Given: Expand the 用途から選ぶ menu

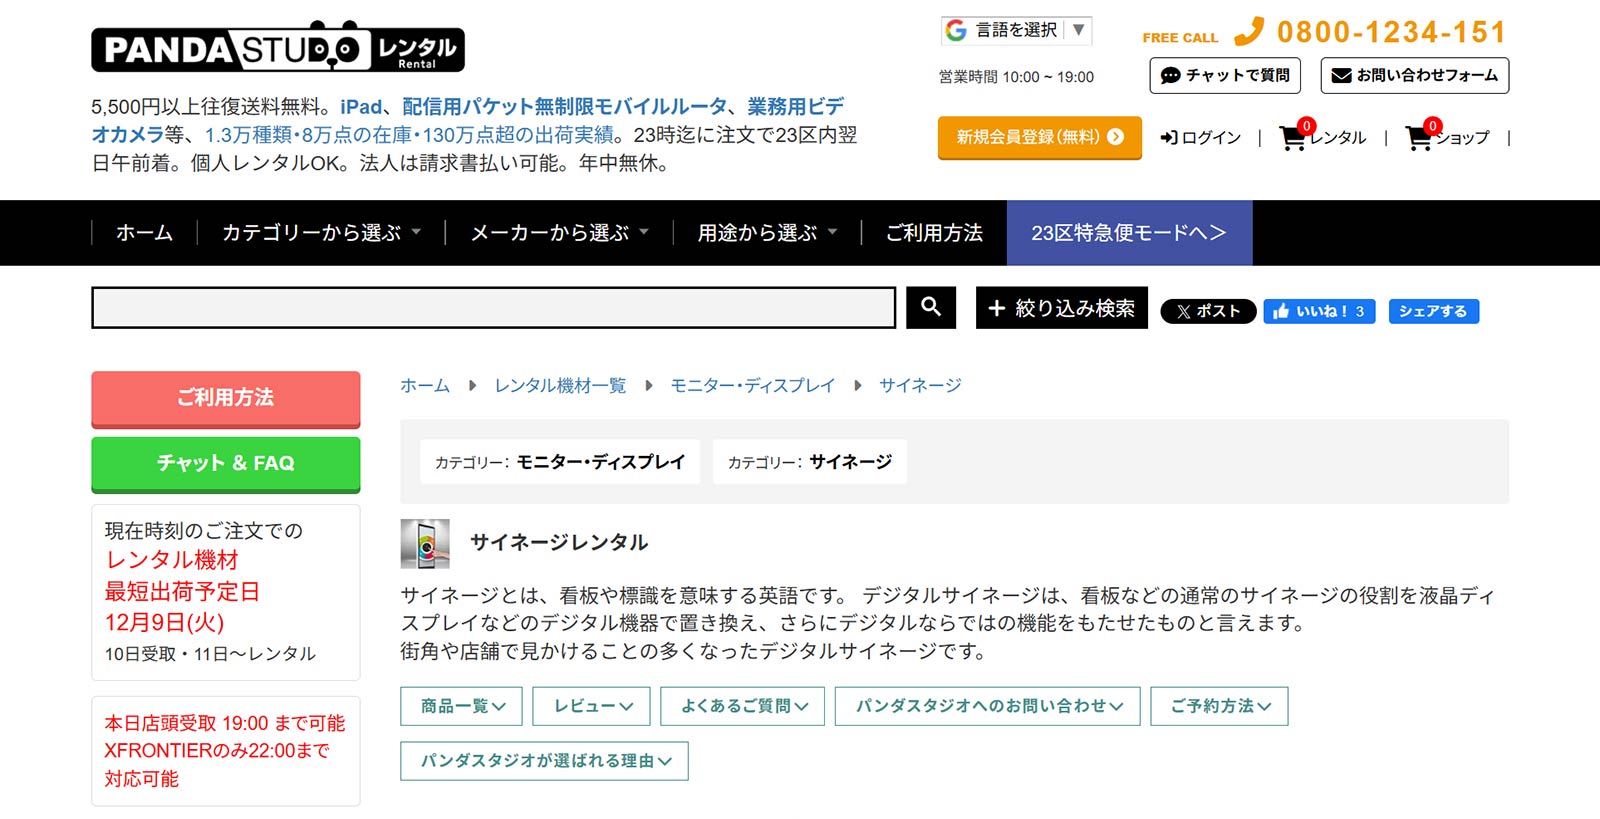Looking at the screenshot, I should [767, 233].
